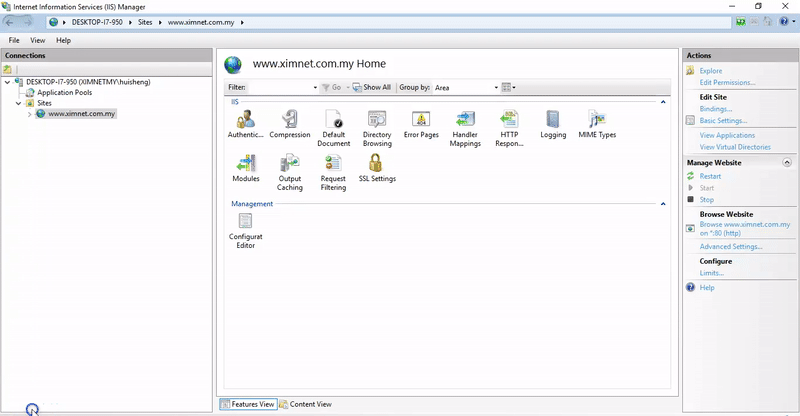Collapse the IIS section group
800x416 pixels.
click(x=663, y=102)
